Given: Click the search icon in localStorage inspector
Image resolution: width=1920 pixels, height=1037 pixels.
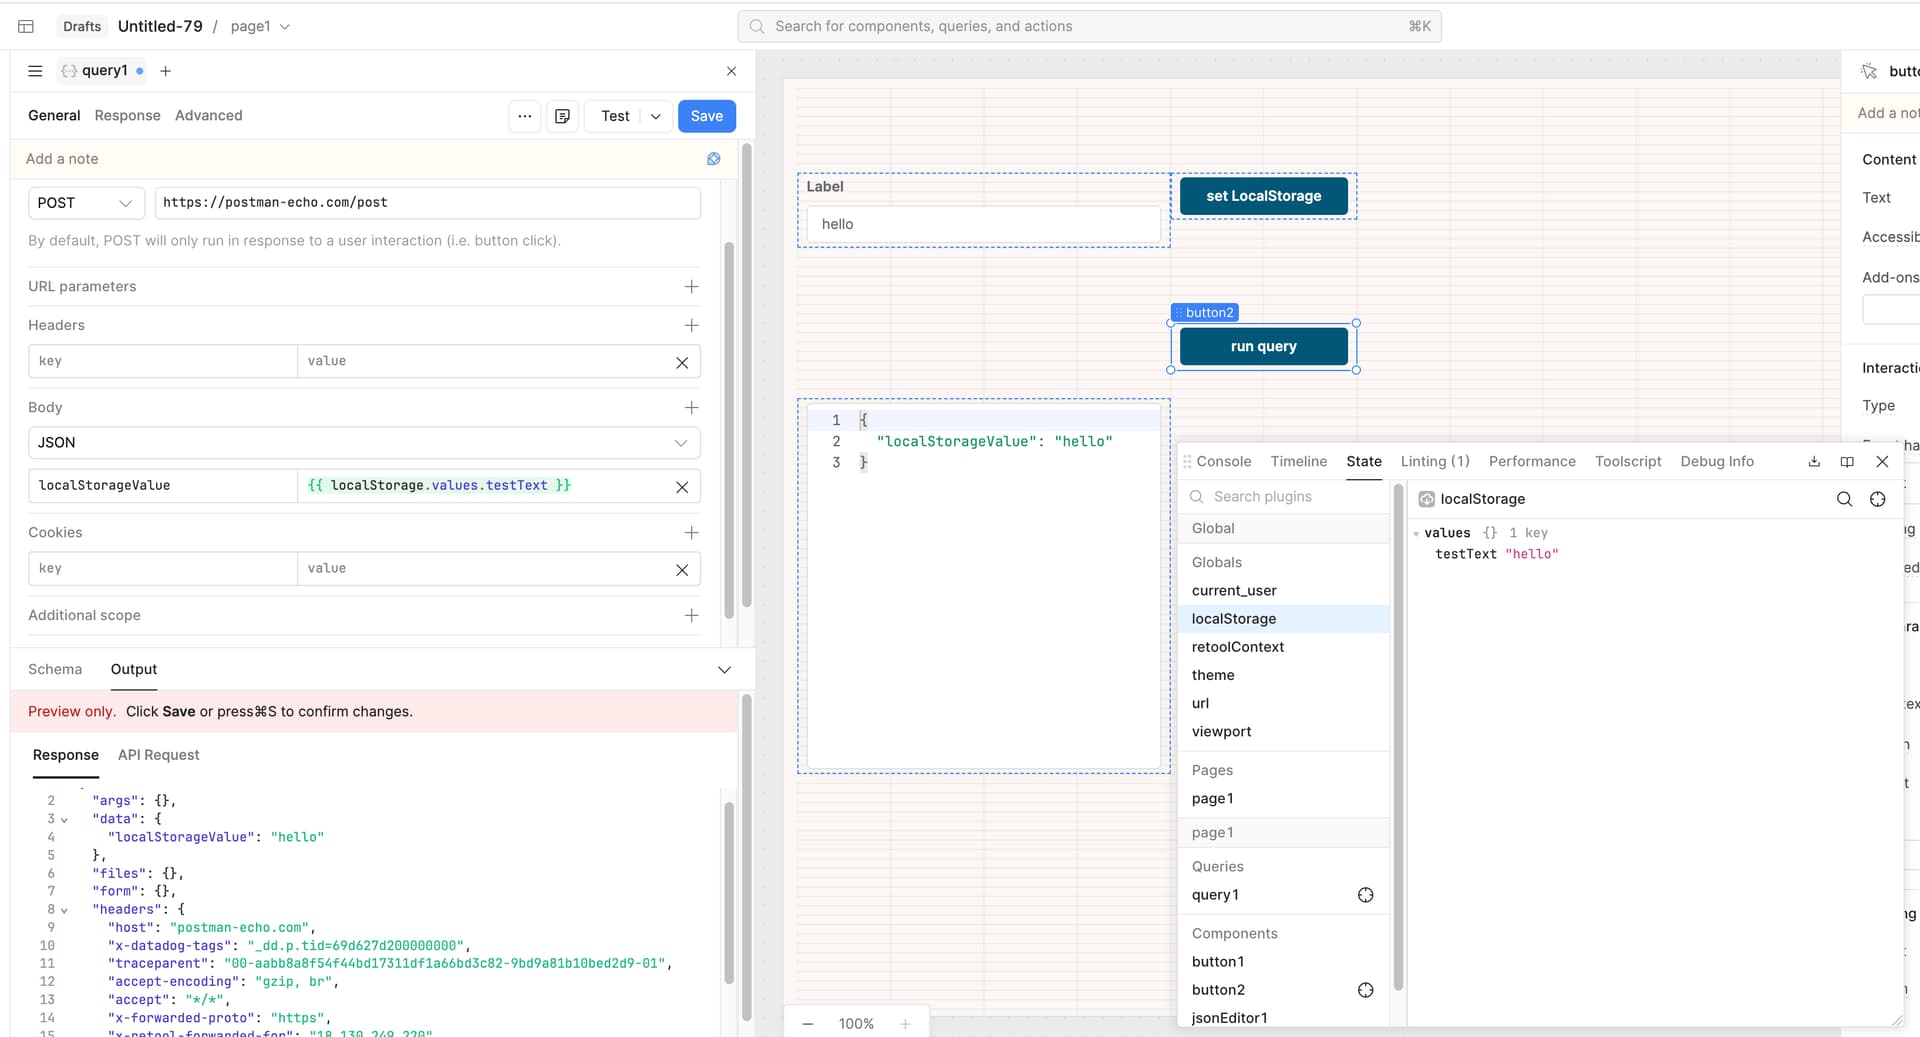Looking at the screenshot, I should (x=1844, y=499).
